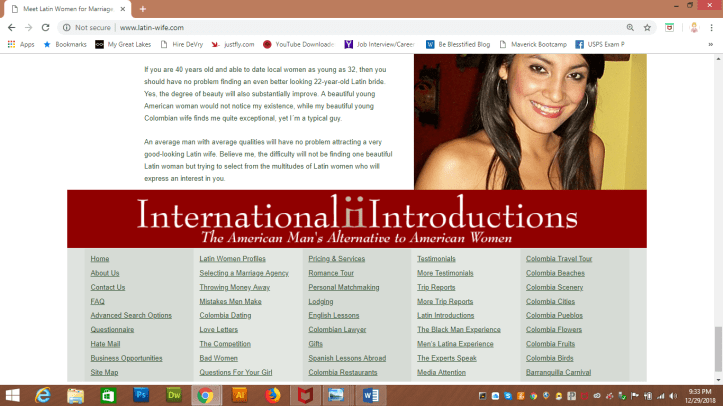
Task: Open the photo viewer taskbar icon
Action: click(336, 395)
